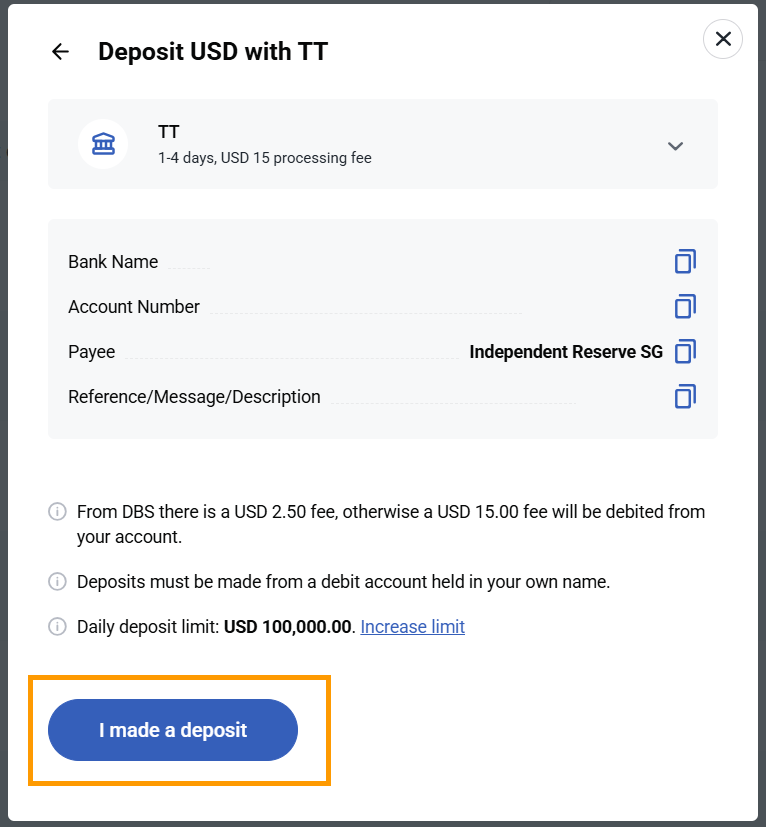The width and height of the screenshot is (766, 827).
Task: Copy the Payee name Independent Reserve SG
Action: point(685,351)
